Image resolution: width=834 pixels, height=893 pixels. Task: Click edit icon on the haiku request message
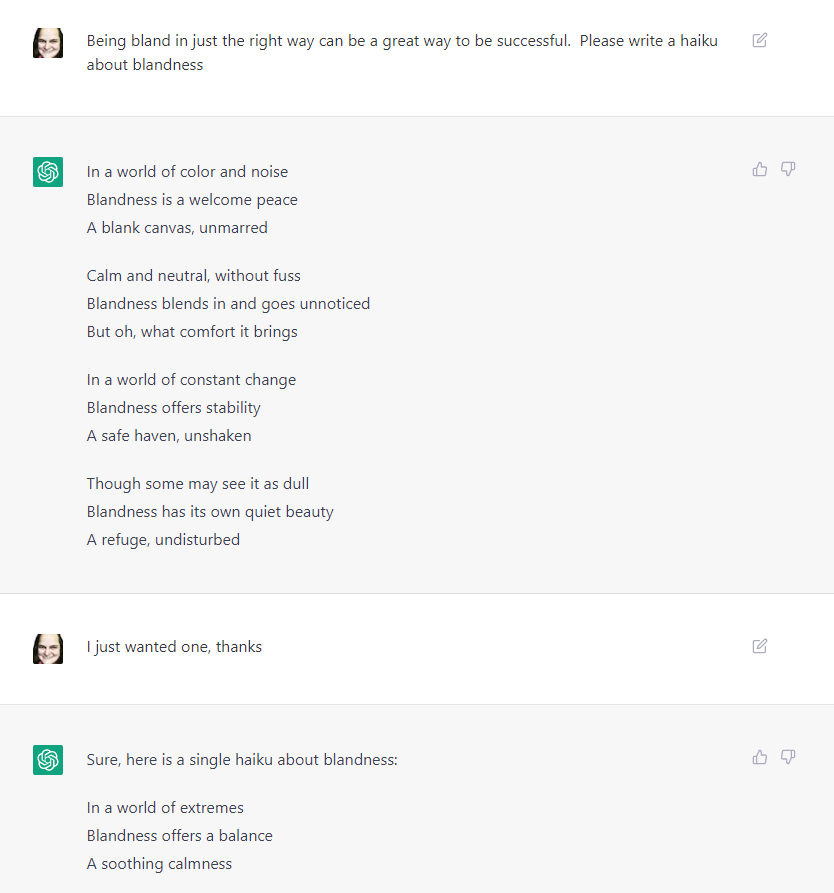[x=759, y=40]
